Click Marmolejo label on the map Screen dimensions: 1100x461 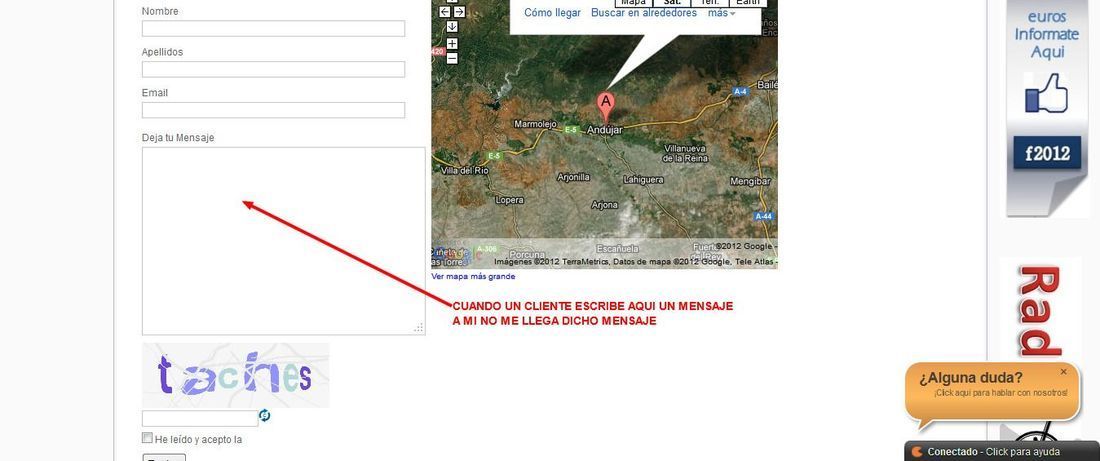535,124
